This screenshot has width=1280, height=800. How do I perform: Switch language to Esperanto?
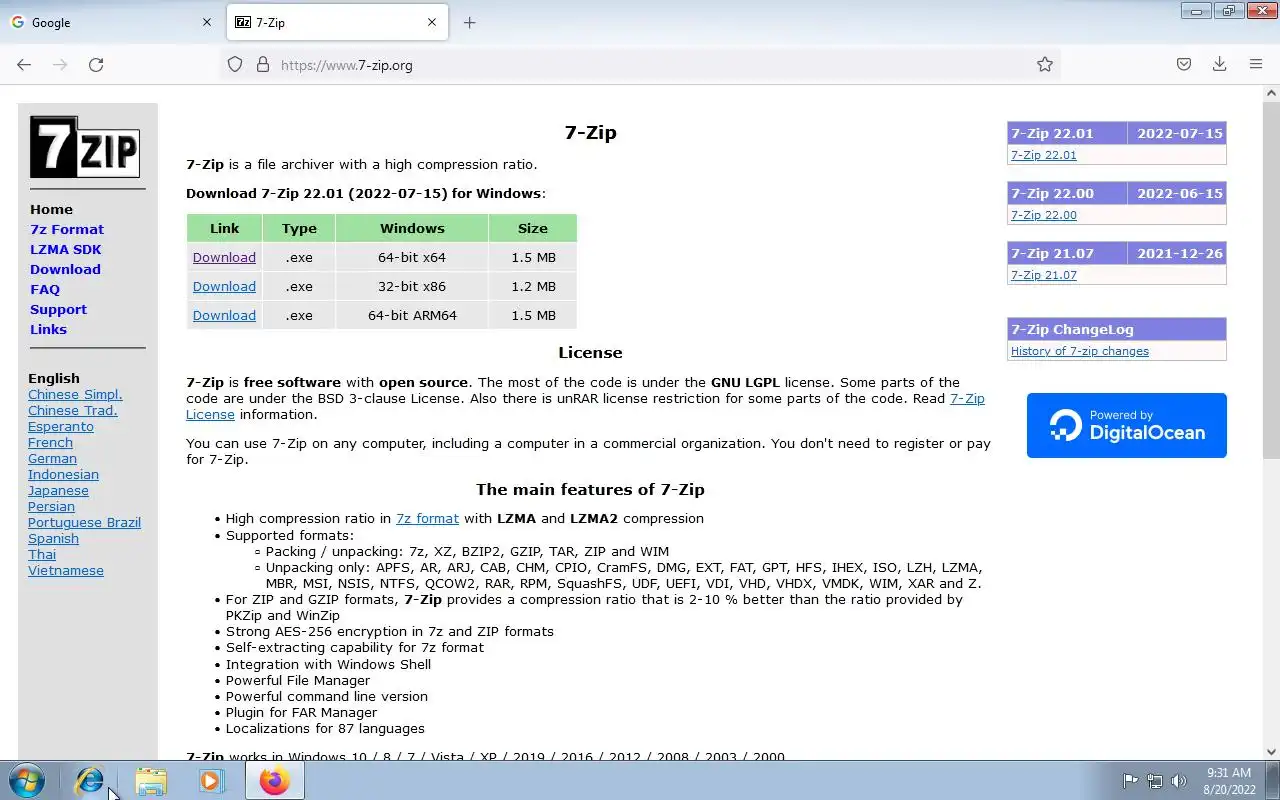click(61, 426)
